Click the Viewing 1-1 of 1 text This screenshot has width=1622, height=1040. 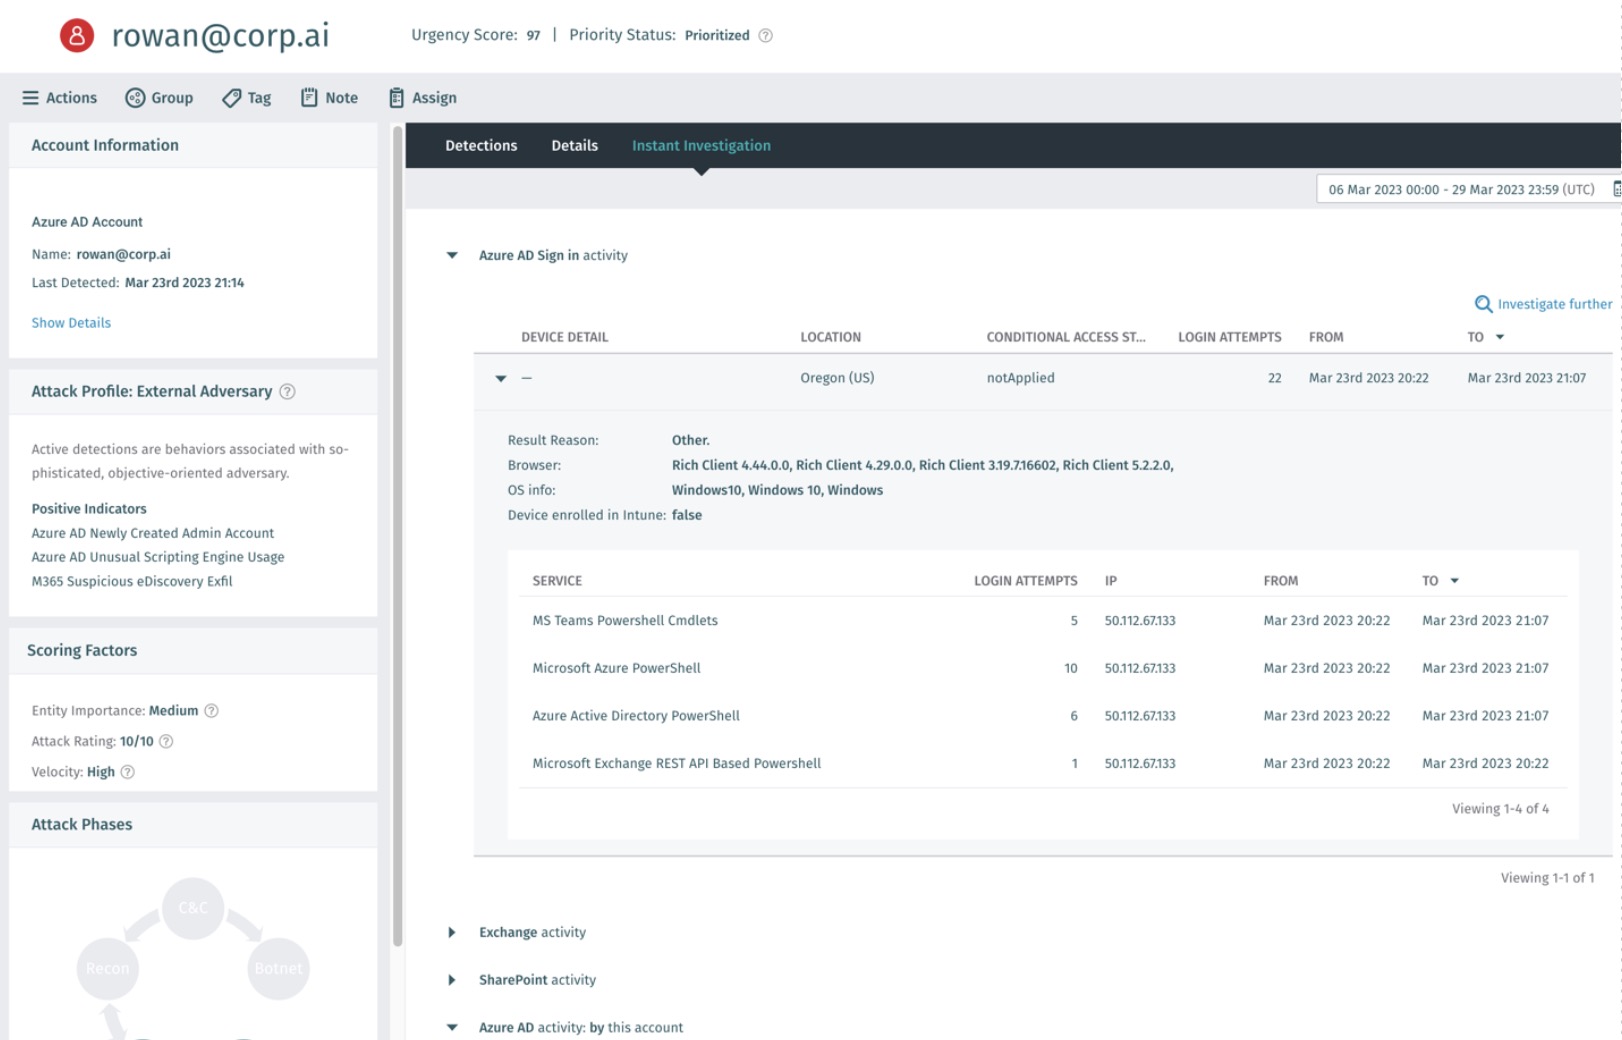tap(1547, 878)
